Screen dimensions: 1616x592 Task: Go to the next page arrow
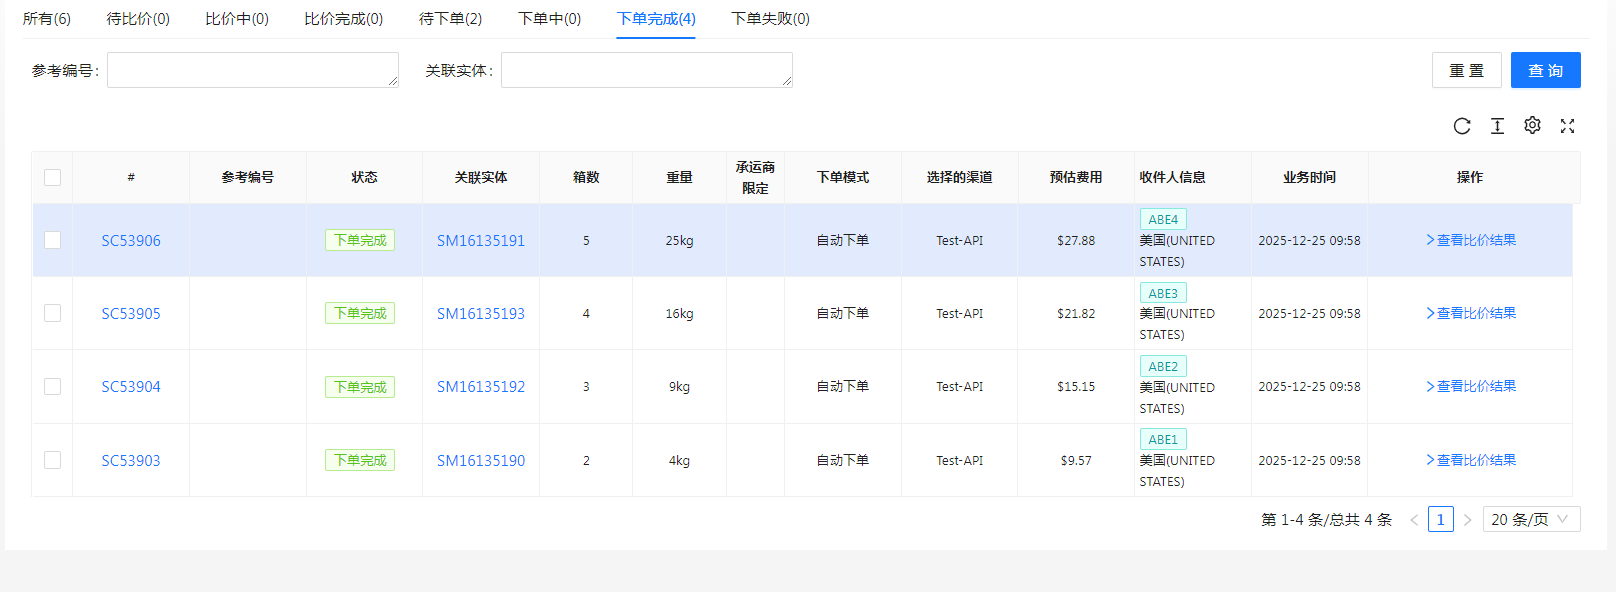(x=1467, y=520)
